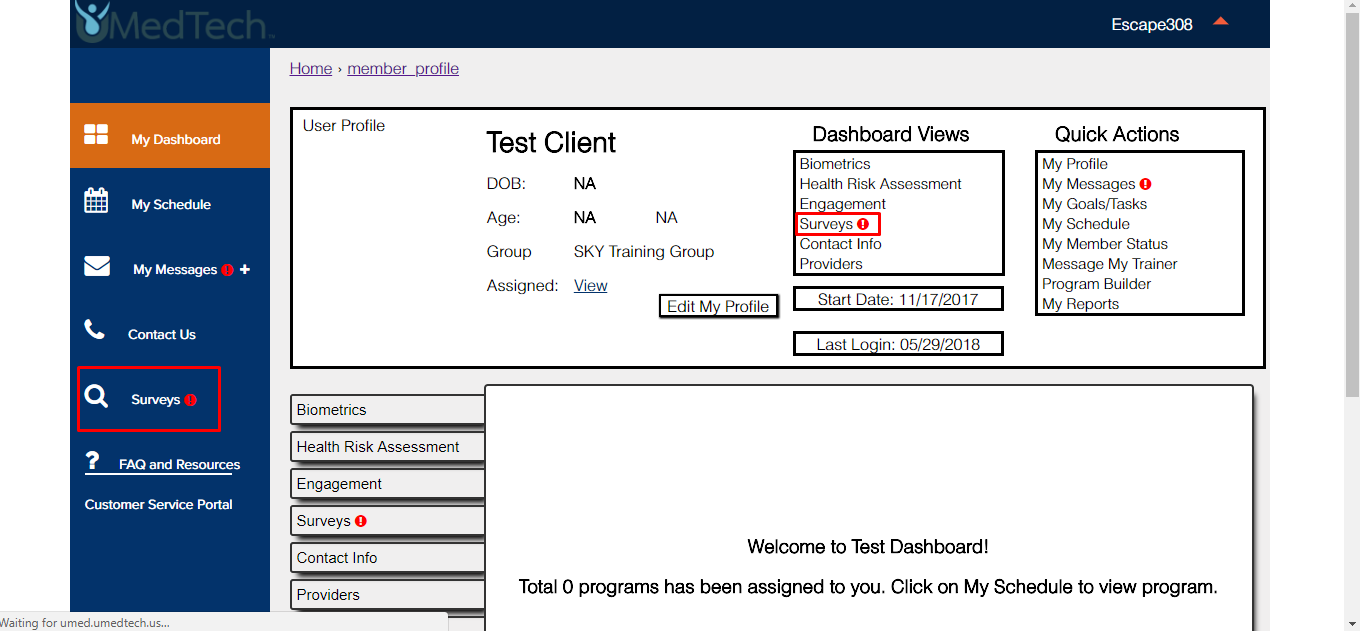Open My Member Status quick action

tap(1105, 244)
